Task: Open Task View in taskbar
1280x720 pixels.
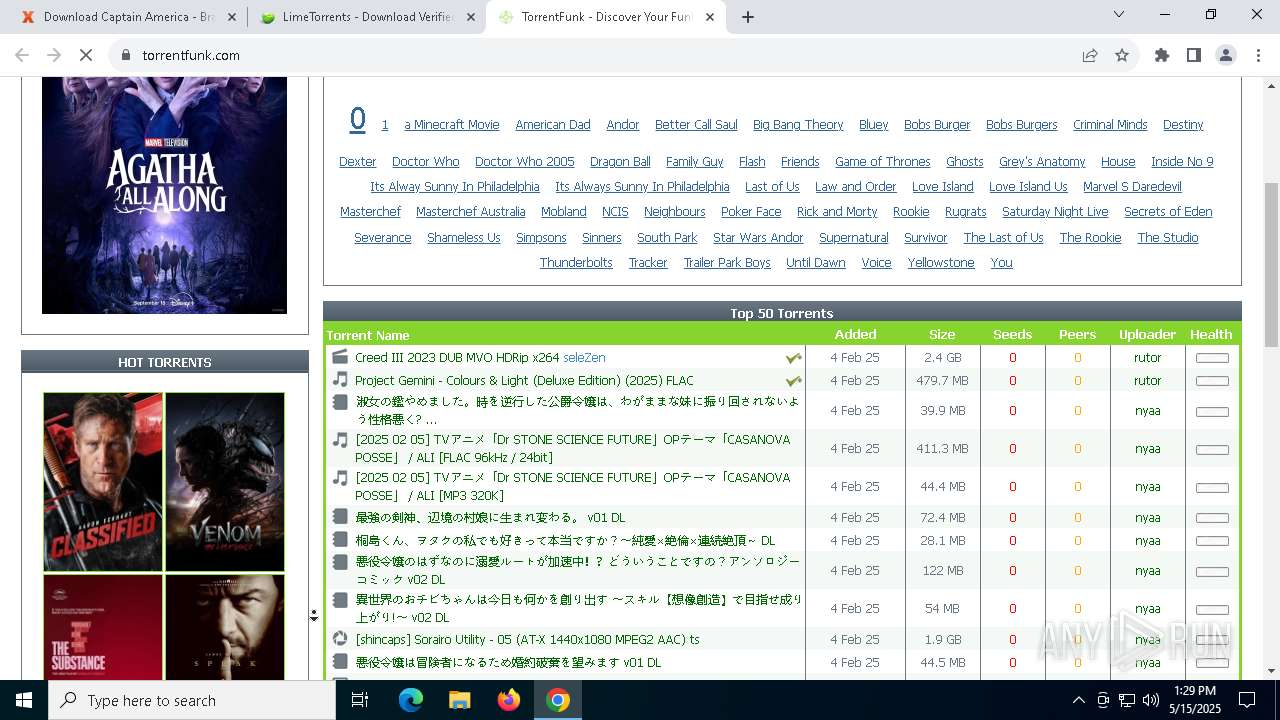Action: tap(360, 700)
